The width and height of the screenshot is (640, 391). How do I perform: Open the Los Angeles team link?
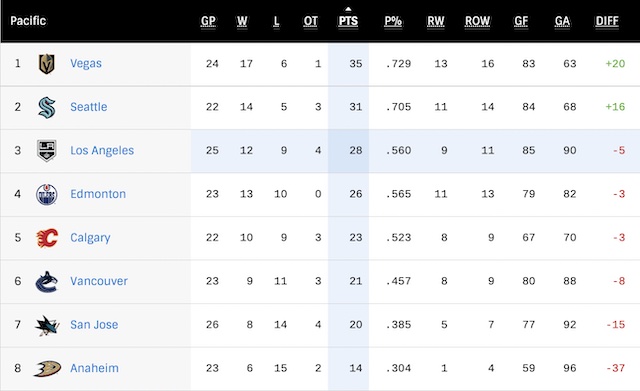click(102, 151)
